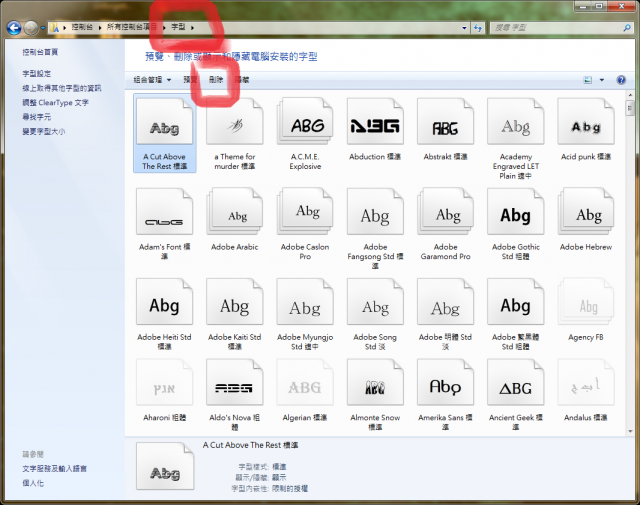Select the Almonte Snow font icon
Screen dimensions: 641x505
coord(375,382)
